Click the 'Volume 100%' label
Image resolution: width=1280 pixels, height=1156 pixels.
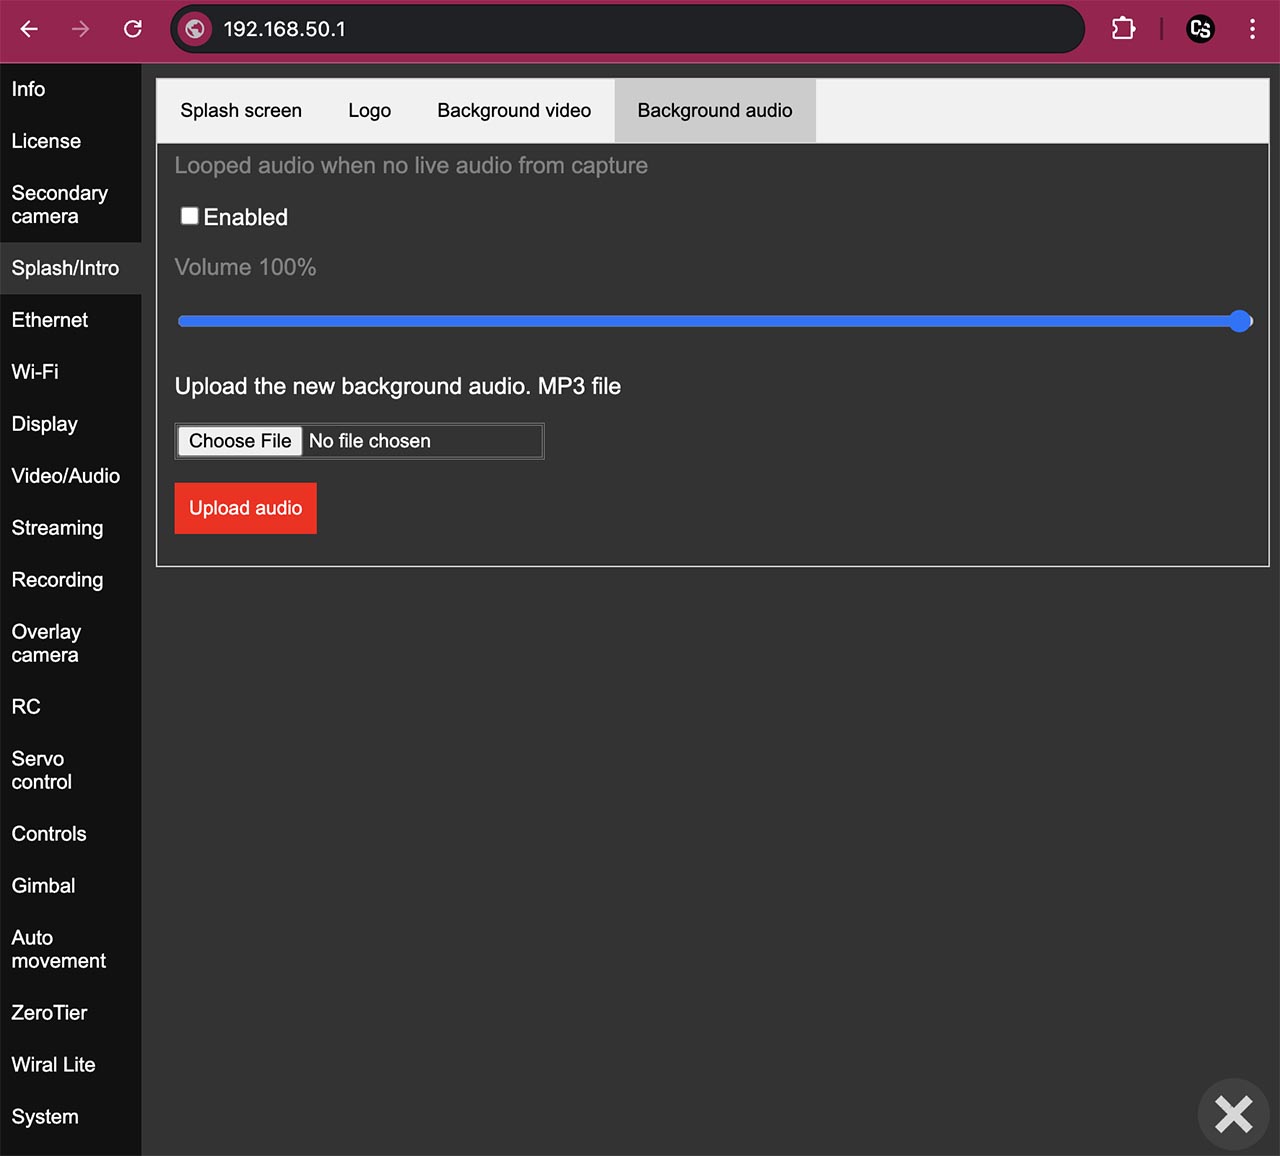[245, 267]
